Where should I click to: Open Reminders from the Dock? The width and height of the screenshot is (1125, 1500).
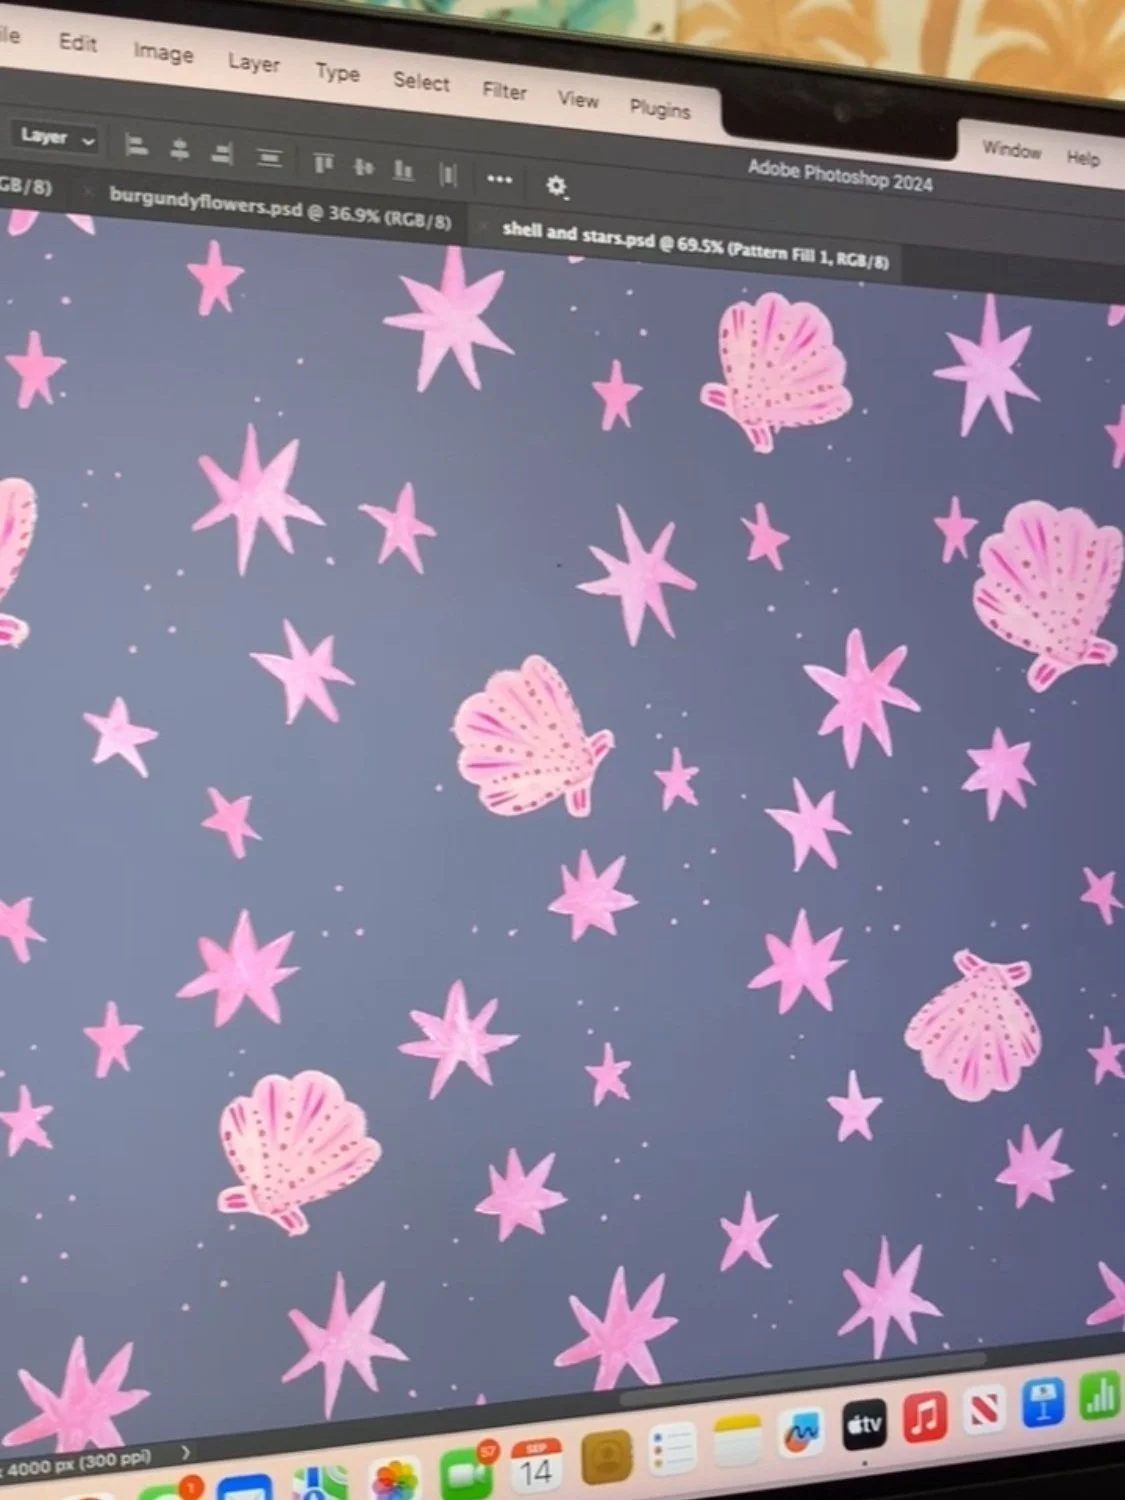click(x=673, y=1450)
